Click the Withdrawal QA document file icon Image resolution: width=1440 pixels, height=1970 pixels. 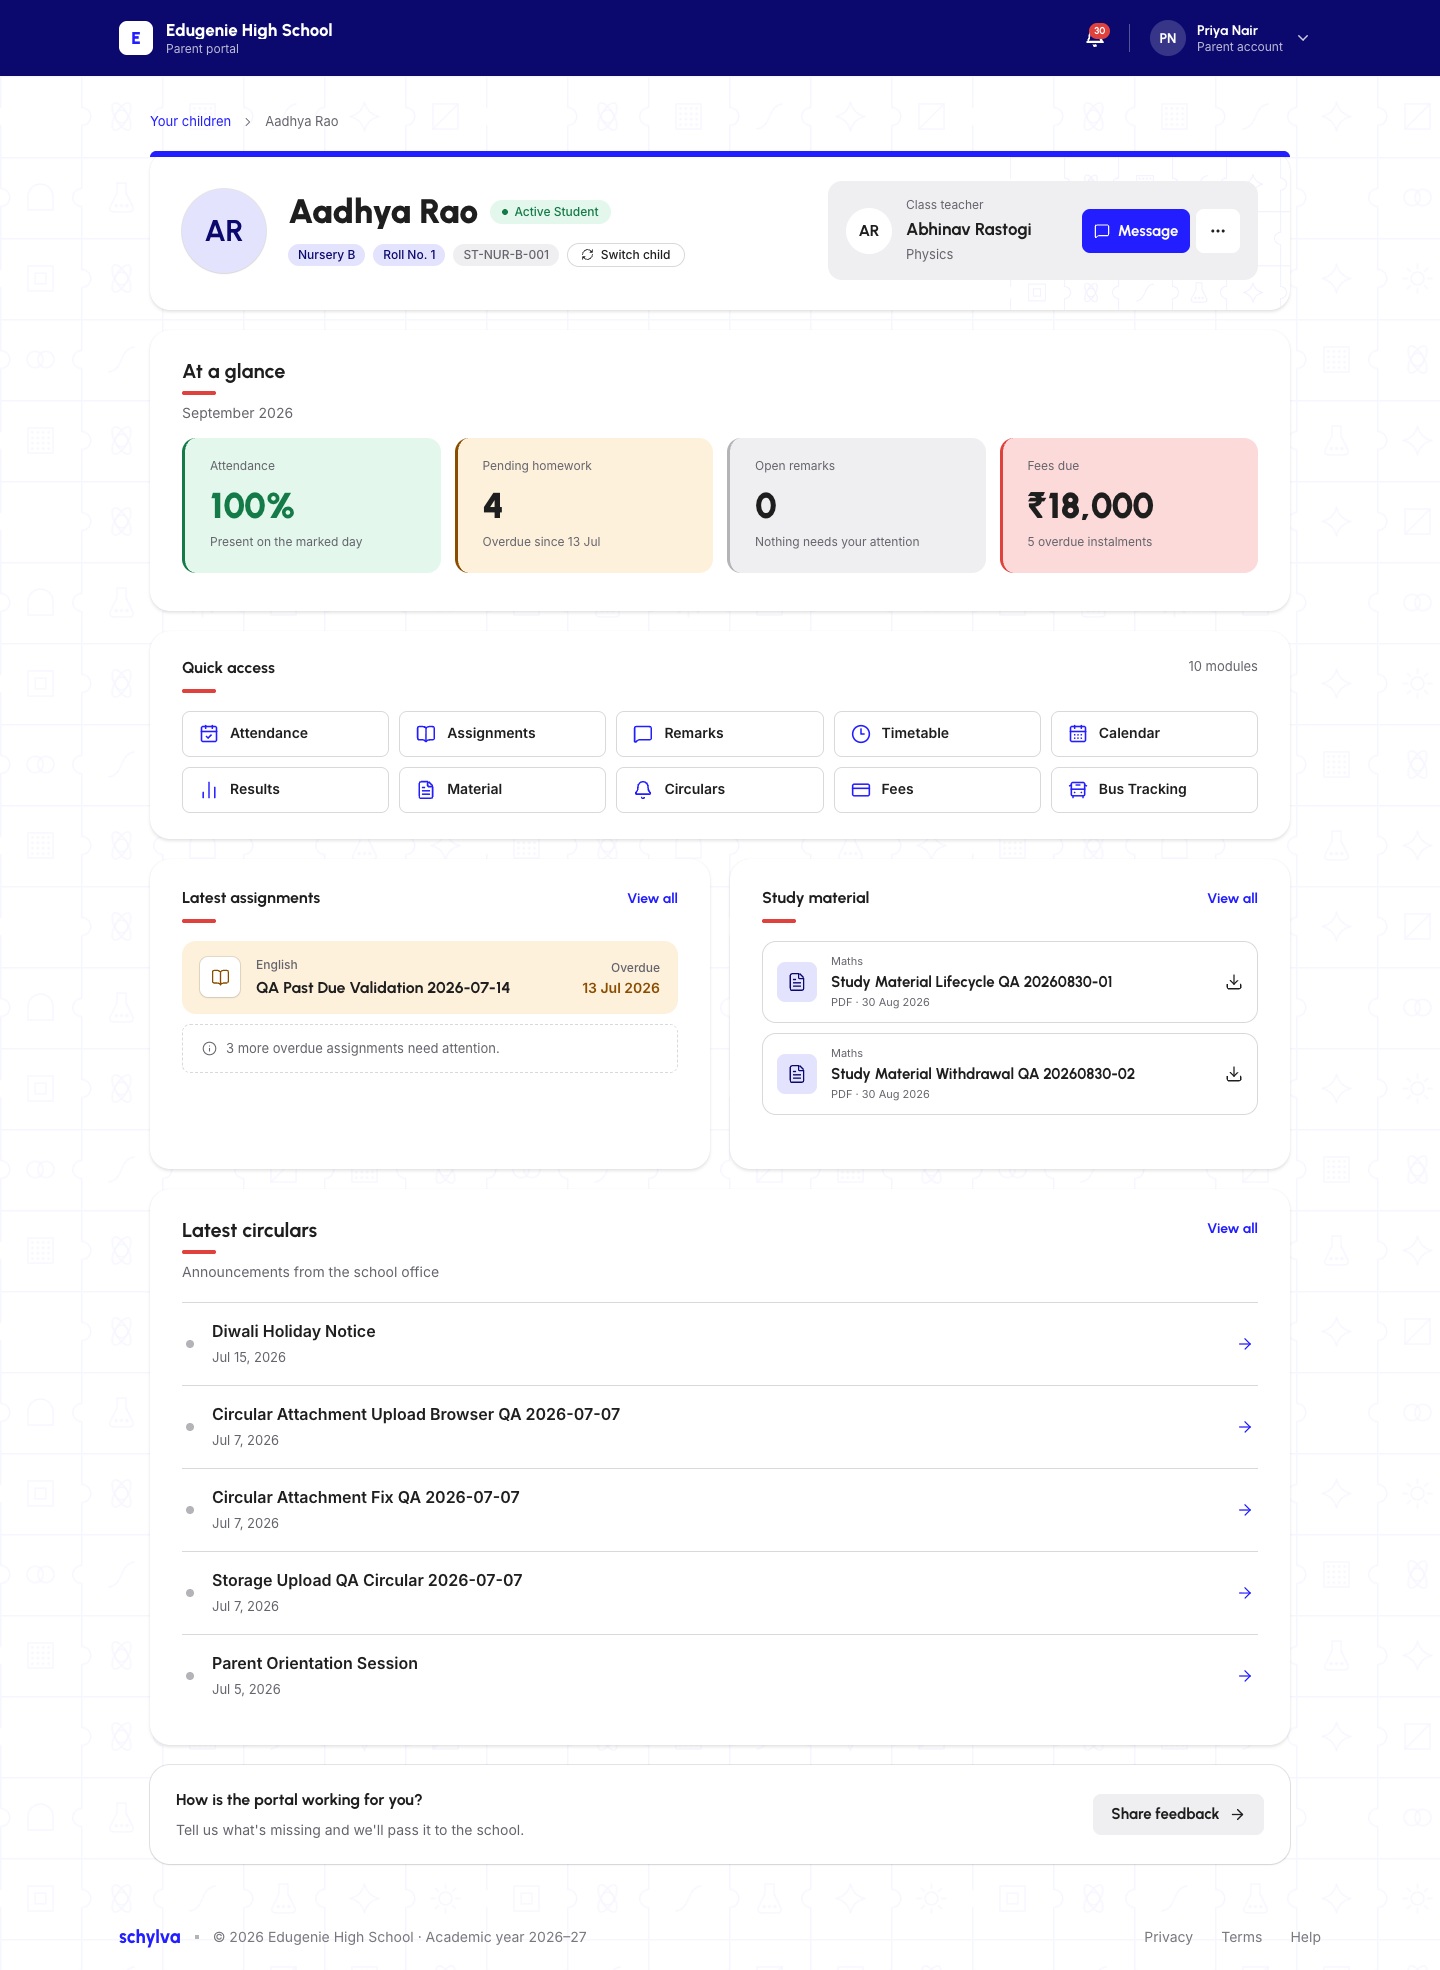[x=797, y=1074]
